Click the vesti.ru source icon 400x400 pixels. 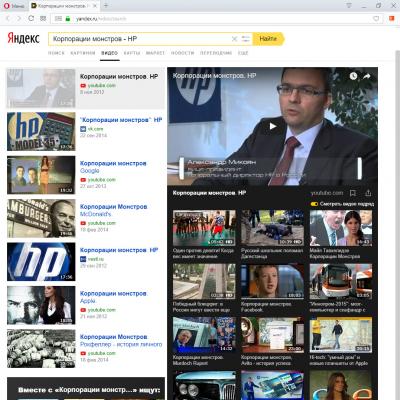(x=83, y=259)
